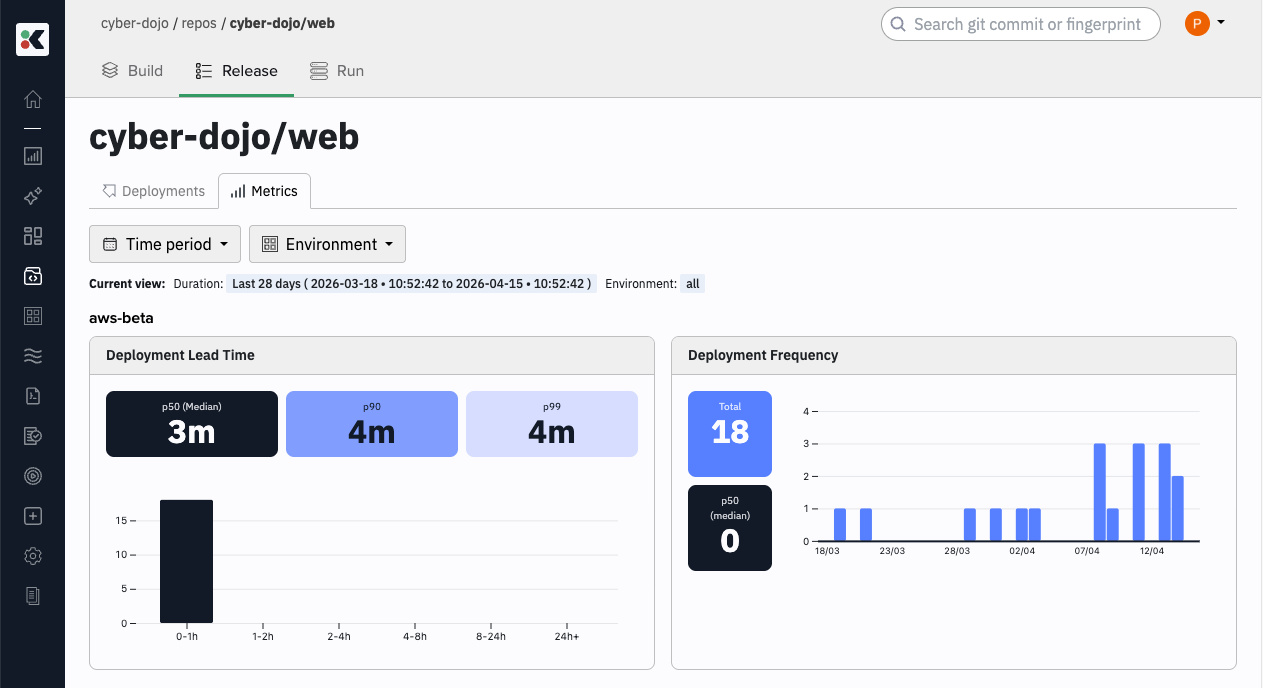Switch to the Release tab
Viewport: 1263px width, 688px height.
tap(237, 71)
